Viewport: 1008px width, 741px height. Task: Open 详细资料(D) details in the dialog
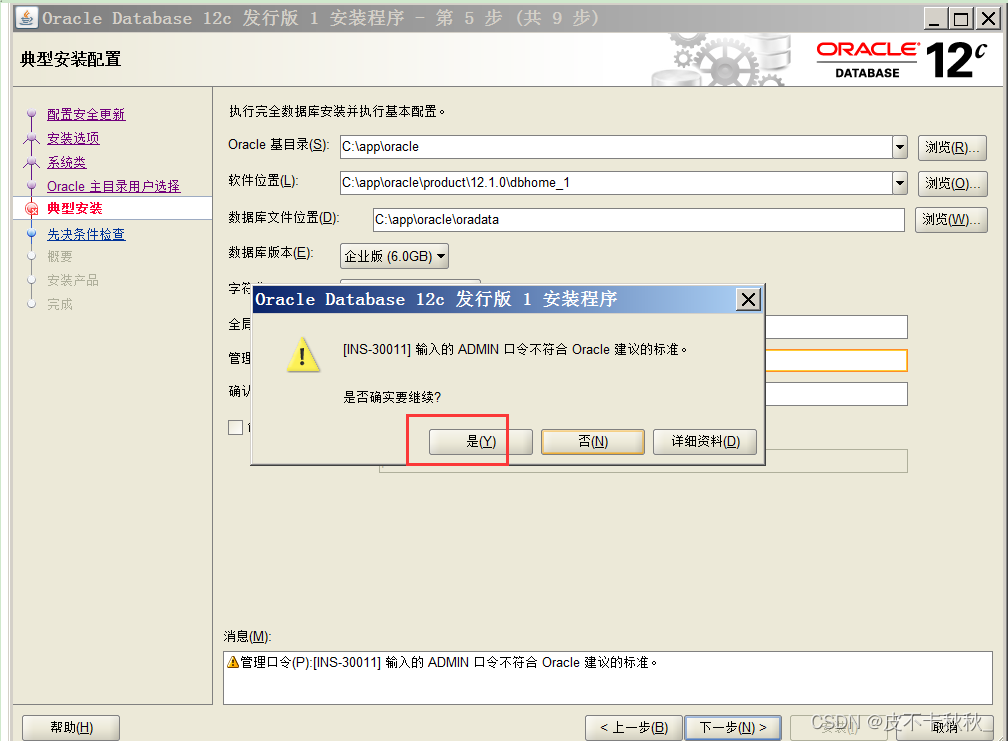pyautogui.click(x=705, y=442)
